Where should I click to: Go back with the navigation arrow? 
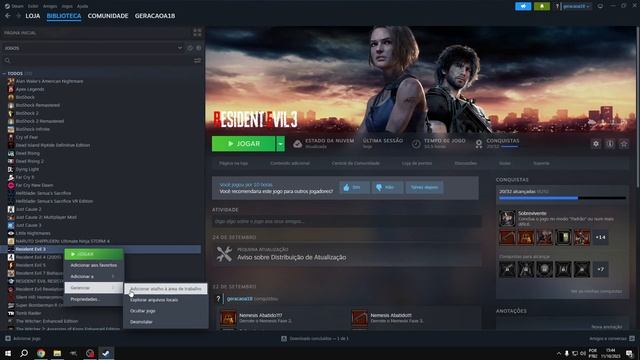pos(8,16)
